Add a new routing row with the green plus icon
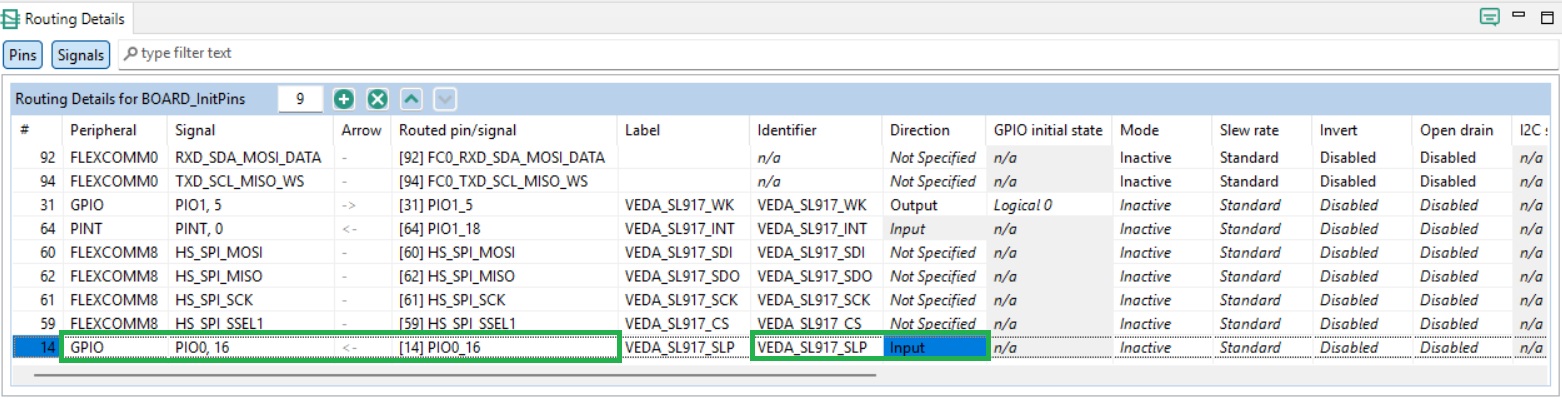 coord(344,99)
